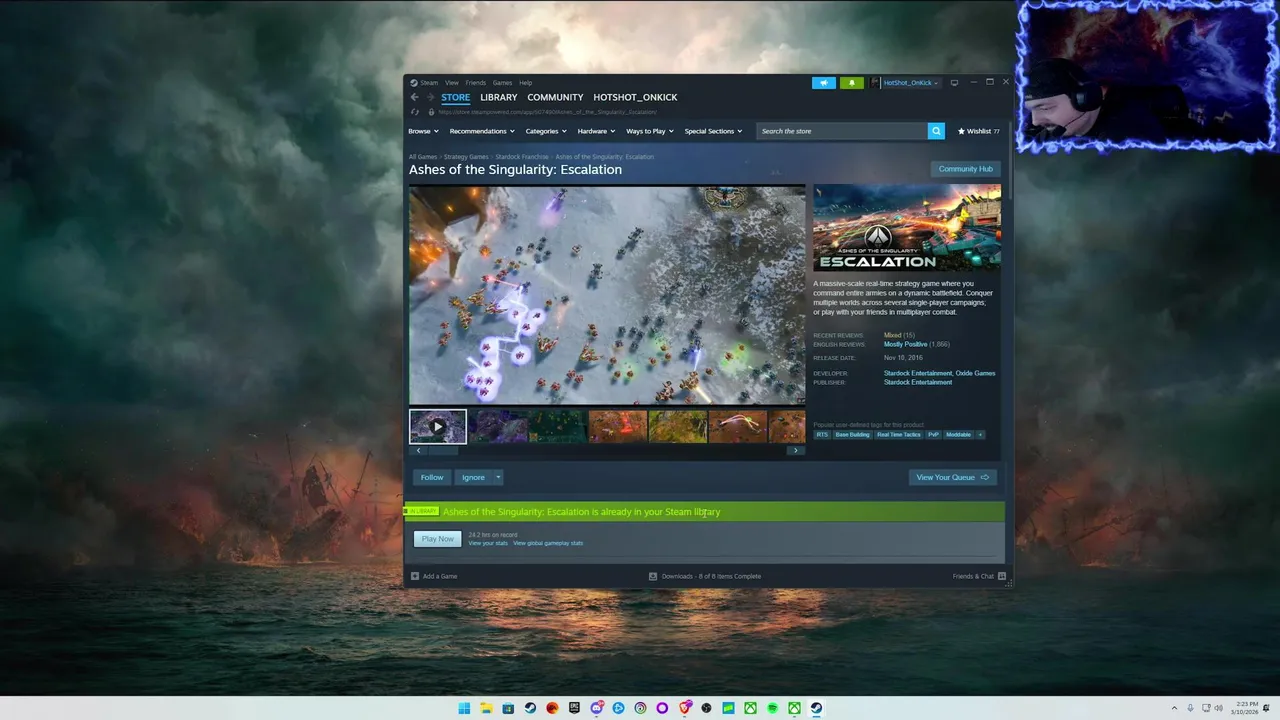
Task: Click the Follow button
Action: point(432,477)
